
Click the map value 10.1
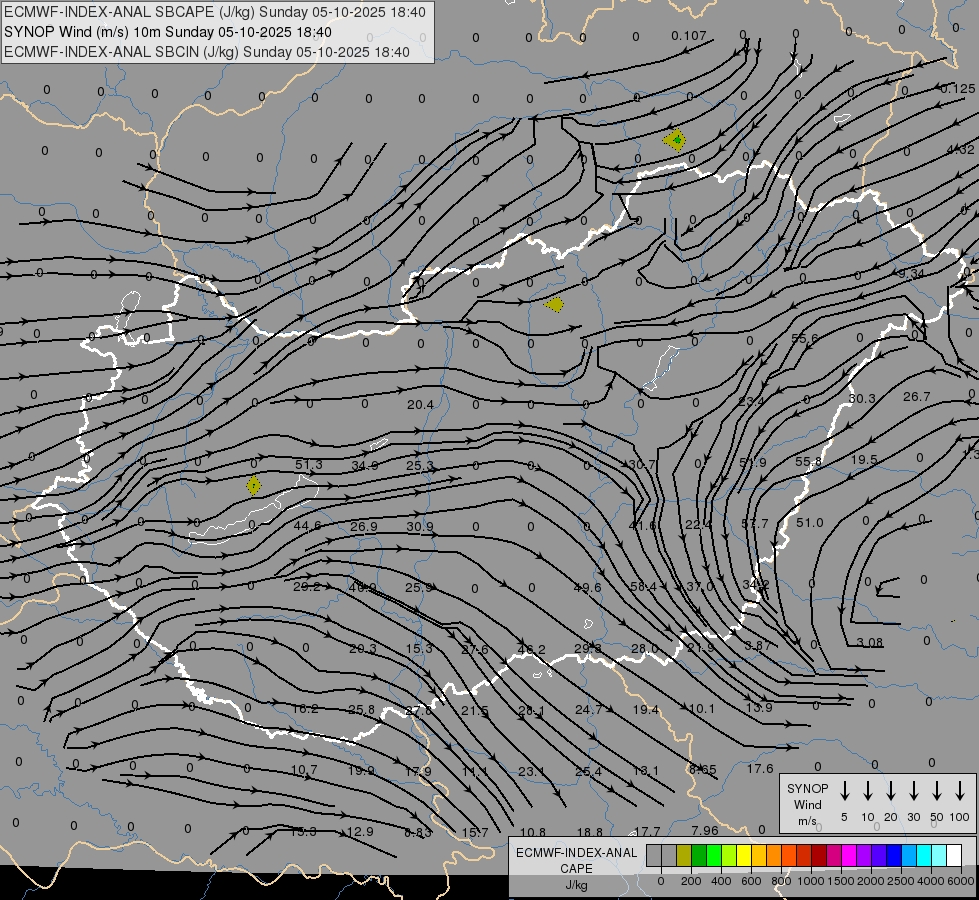[702, 709]
